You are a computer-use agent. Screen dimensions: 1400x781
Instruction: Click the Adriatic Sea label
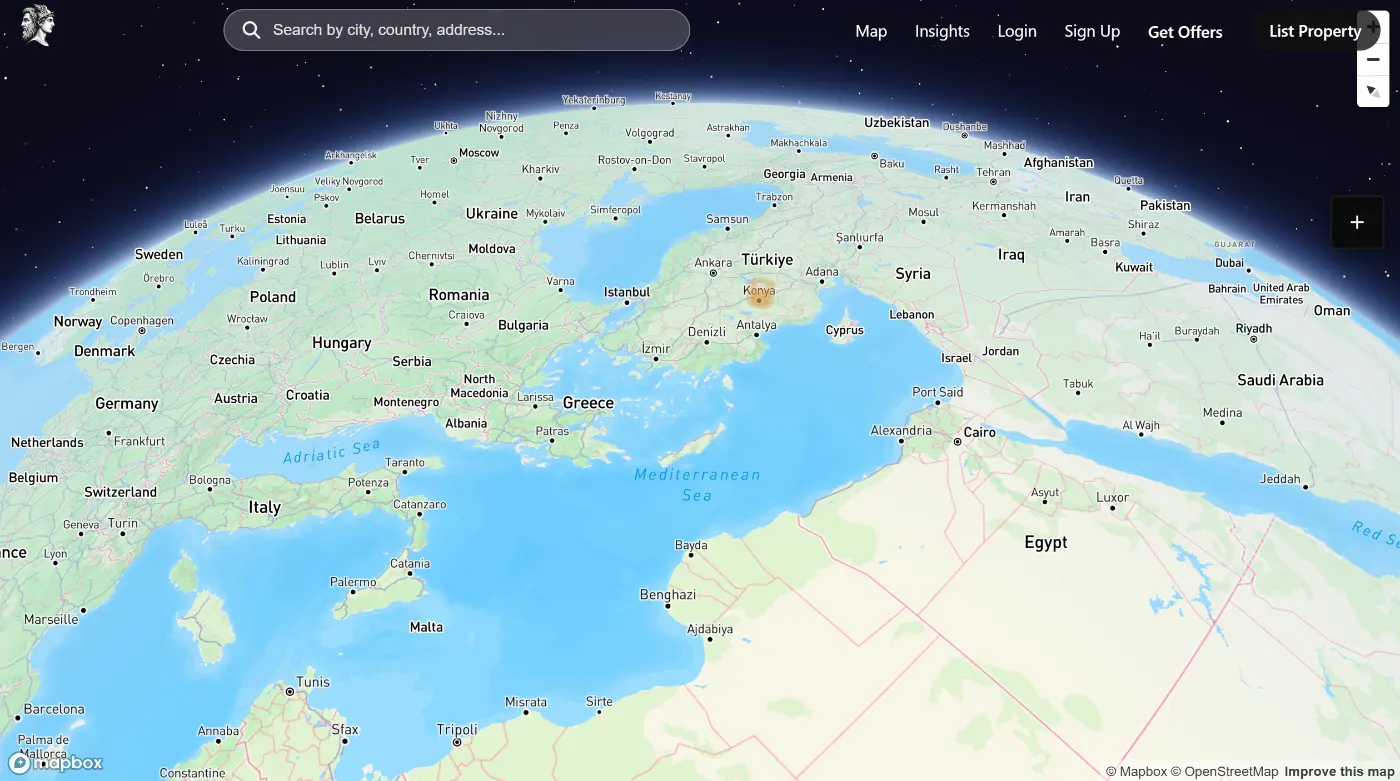coord(331,453)
